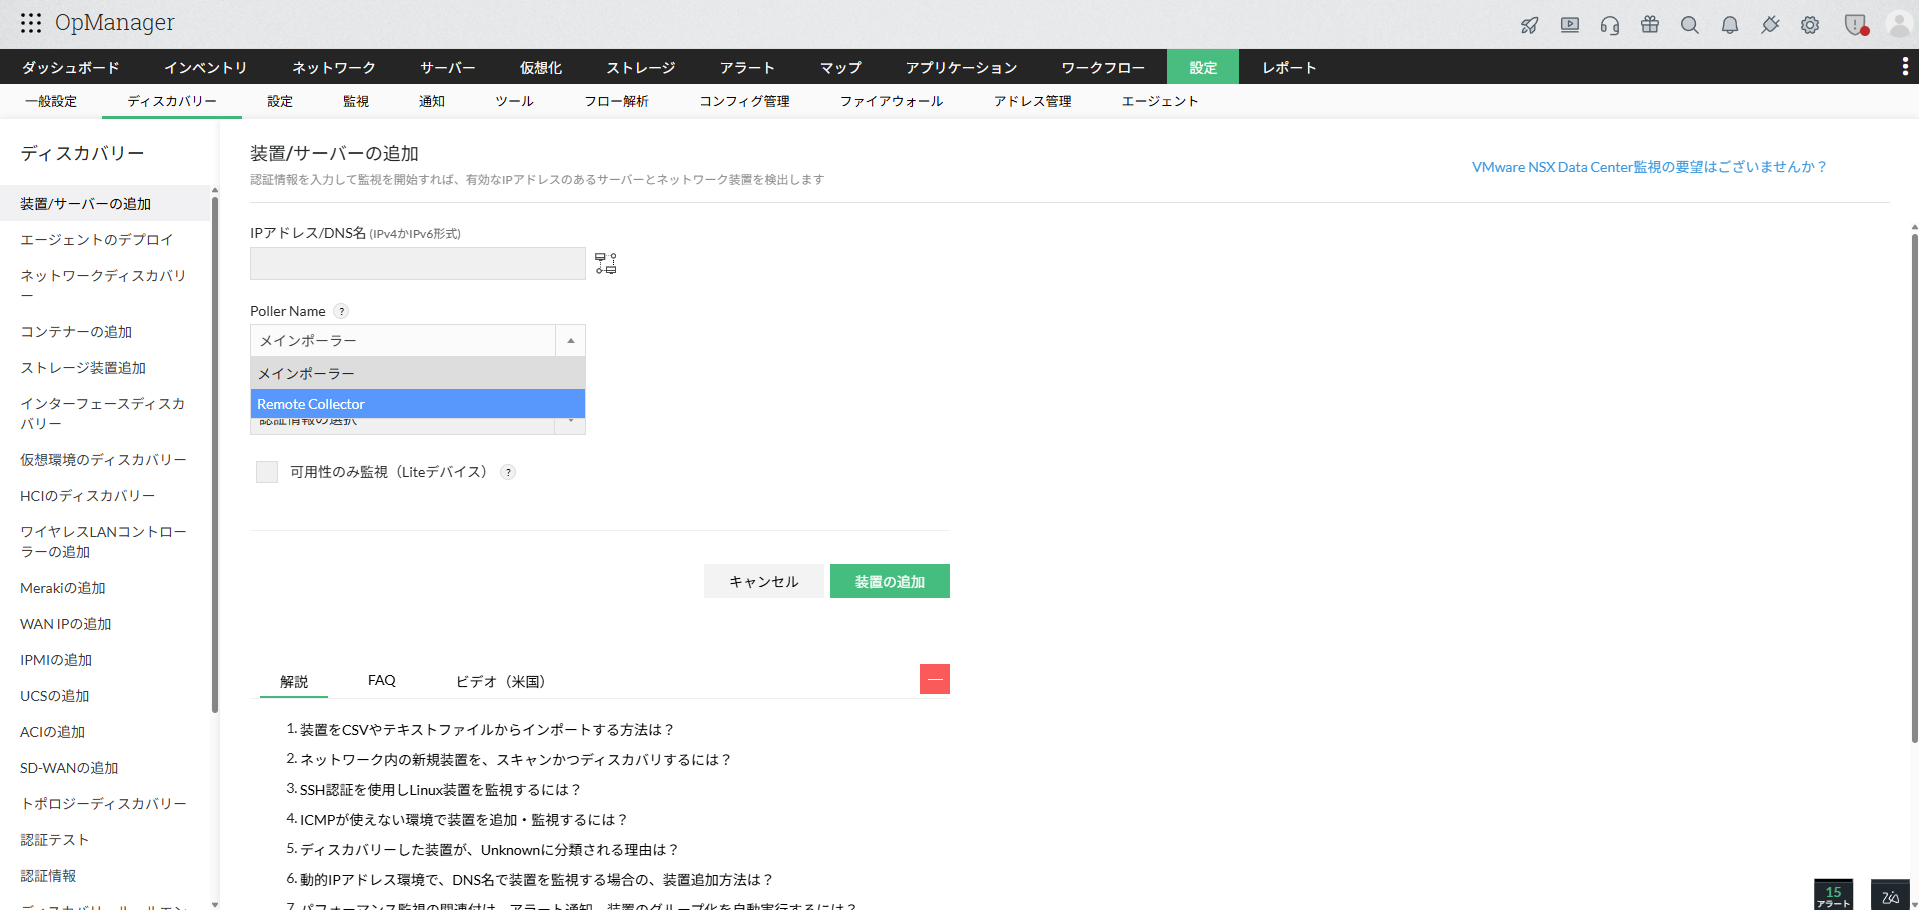1919x910 pixels.
Task: Open the ワークフロー menu
Action: pos(1103,67)
